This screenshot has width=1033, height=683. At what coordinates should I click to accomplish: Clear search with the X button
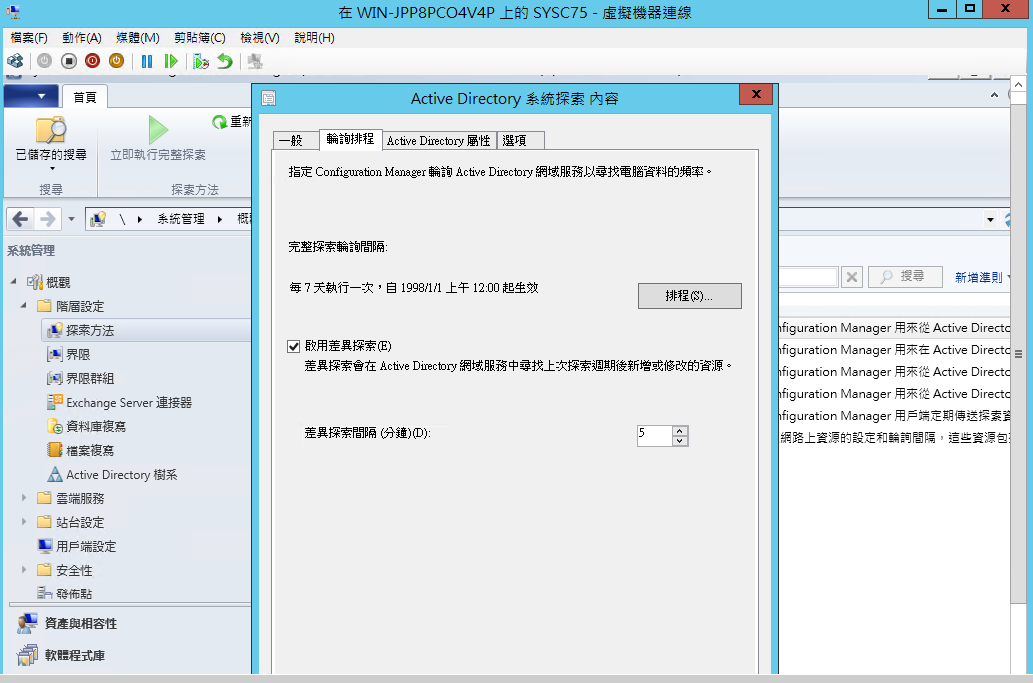851,277
